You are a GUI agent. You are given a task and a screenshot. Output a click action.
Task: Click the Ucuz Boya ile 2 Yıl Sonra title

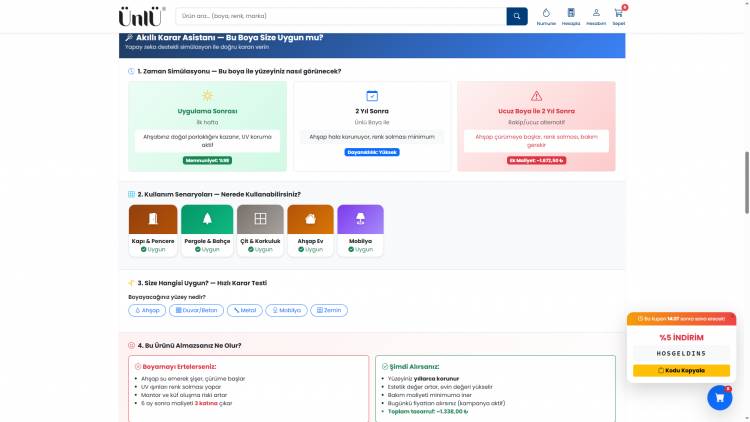[x=536, y=111]
